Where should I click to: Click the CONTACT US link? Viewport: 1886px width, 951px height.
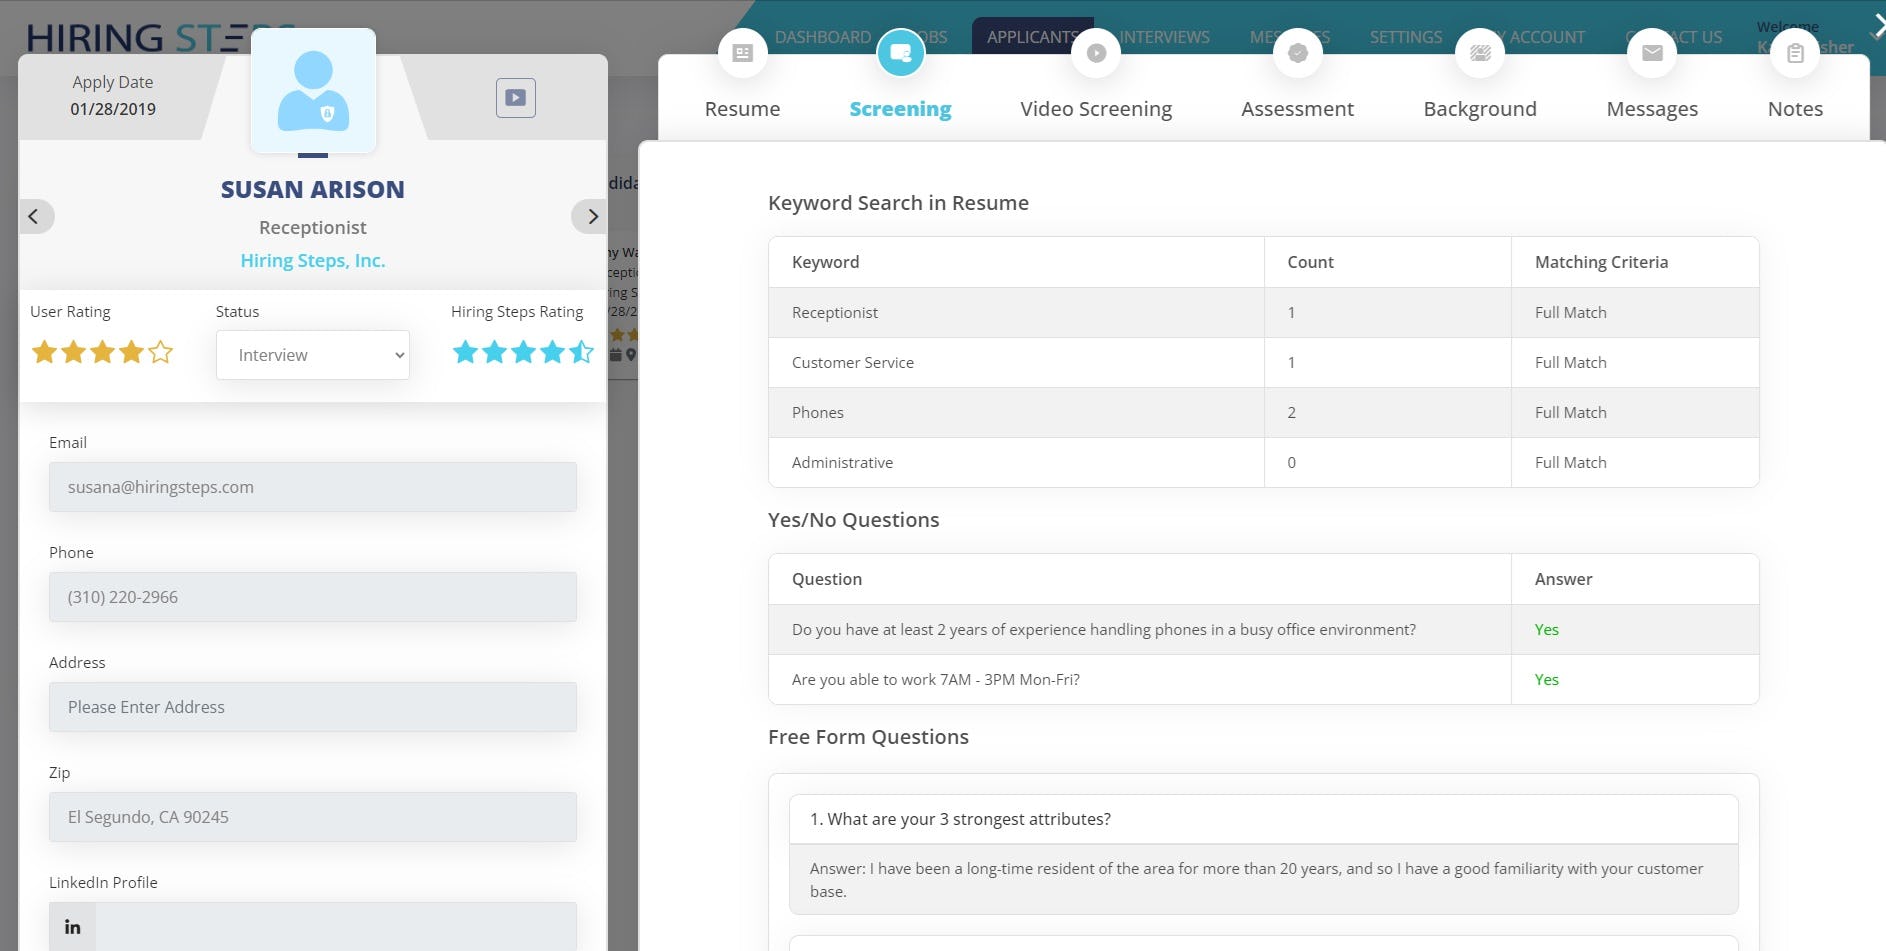(x=1674, y=37)
